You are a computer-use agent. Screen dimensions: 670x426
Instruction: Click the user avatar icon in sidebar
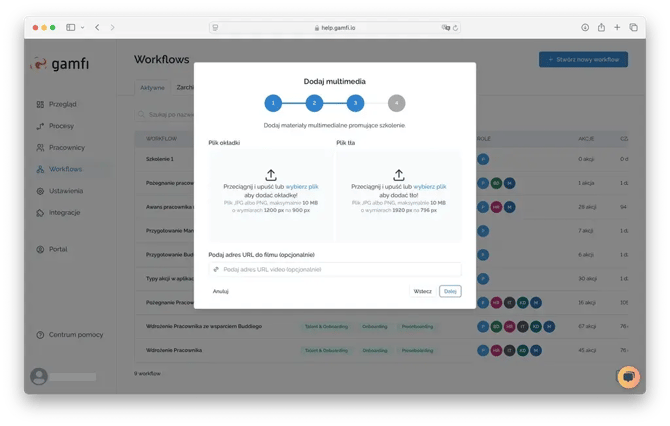pyautogui.click(x=39, y=376)
